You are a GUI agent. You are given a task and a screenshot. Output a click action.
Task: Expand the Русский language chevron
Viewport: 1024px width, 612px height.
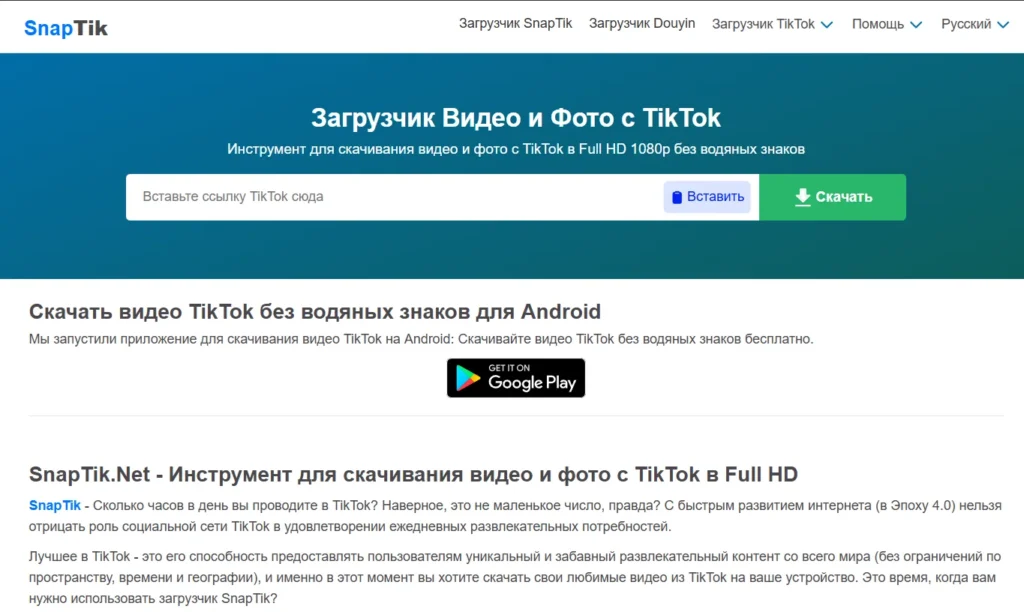(x=1003, y=25)
